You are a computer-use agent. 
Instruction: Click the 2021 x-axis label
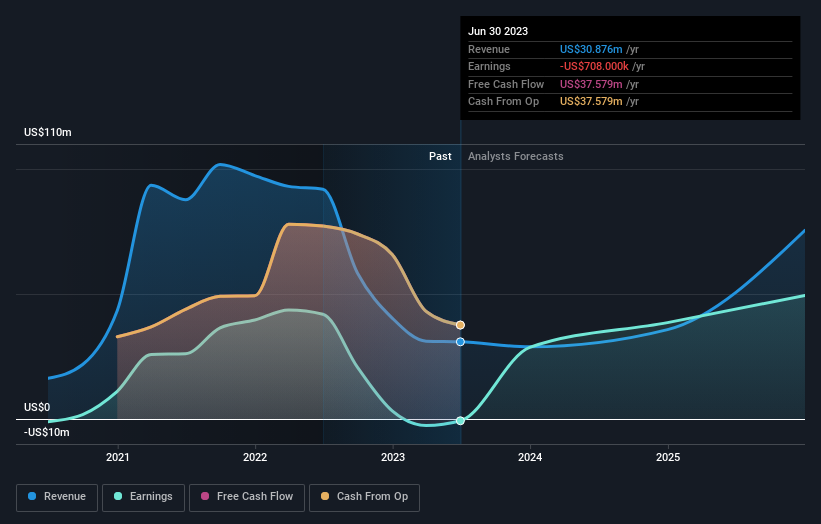point(118,457)
